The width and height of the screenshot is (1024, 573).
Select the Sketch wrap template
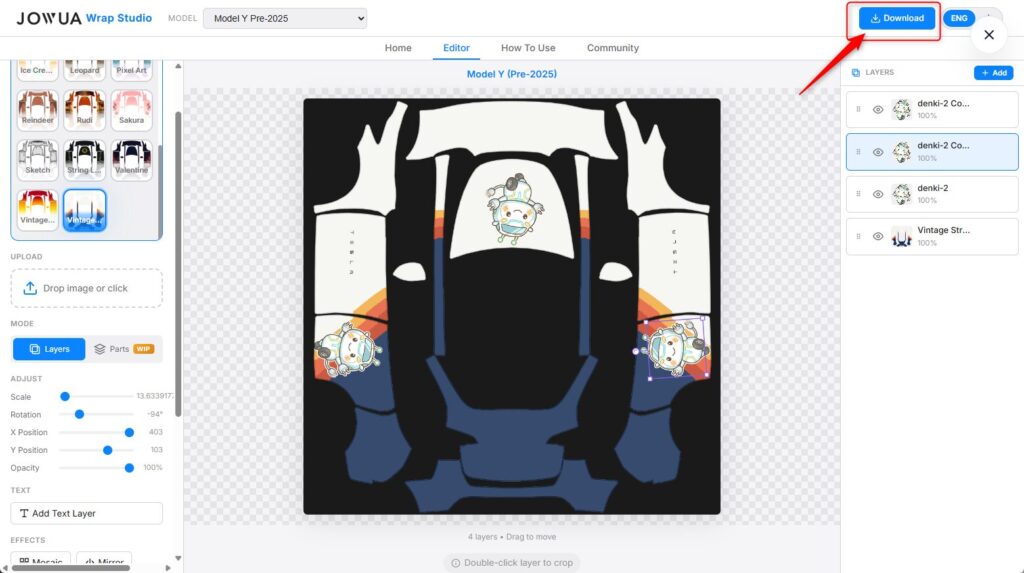pyautogui.click(x=38, y=158)
